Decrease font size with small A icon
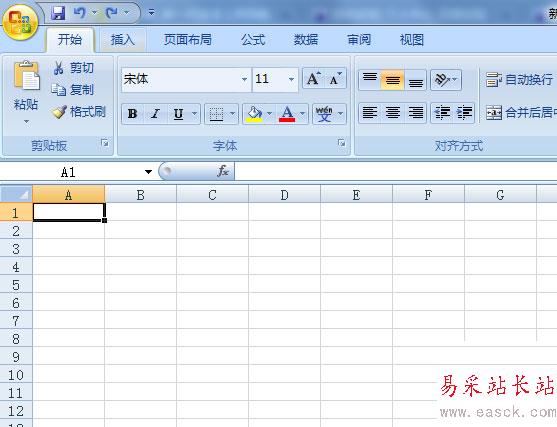This screenshot has width=557, height=427. coord(335,79)
